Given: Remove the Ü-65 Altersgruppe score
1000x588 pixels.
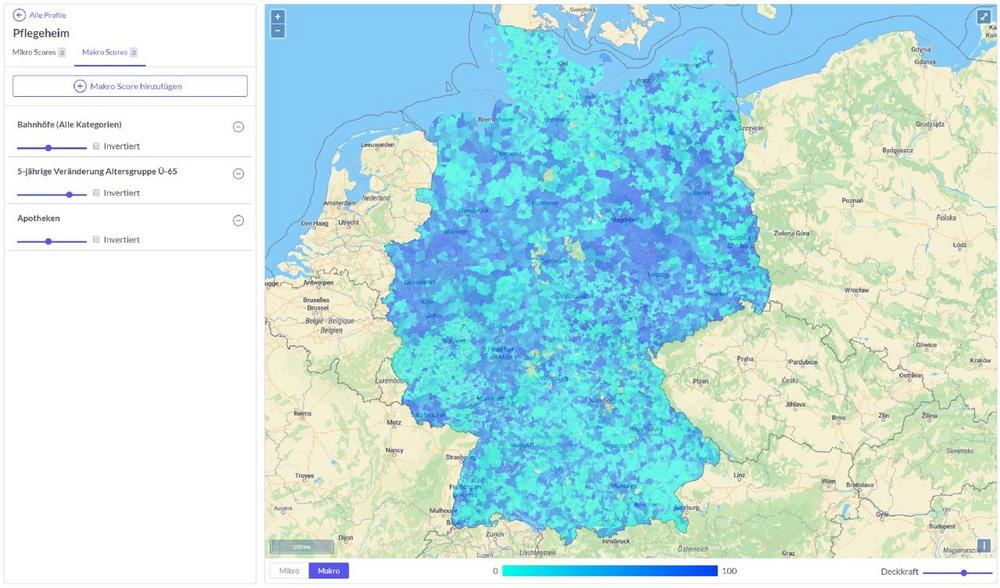Looking at the screenshot, I should click(238, 174).
